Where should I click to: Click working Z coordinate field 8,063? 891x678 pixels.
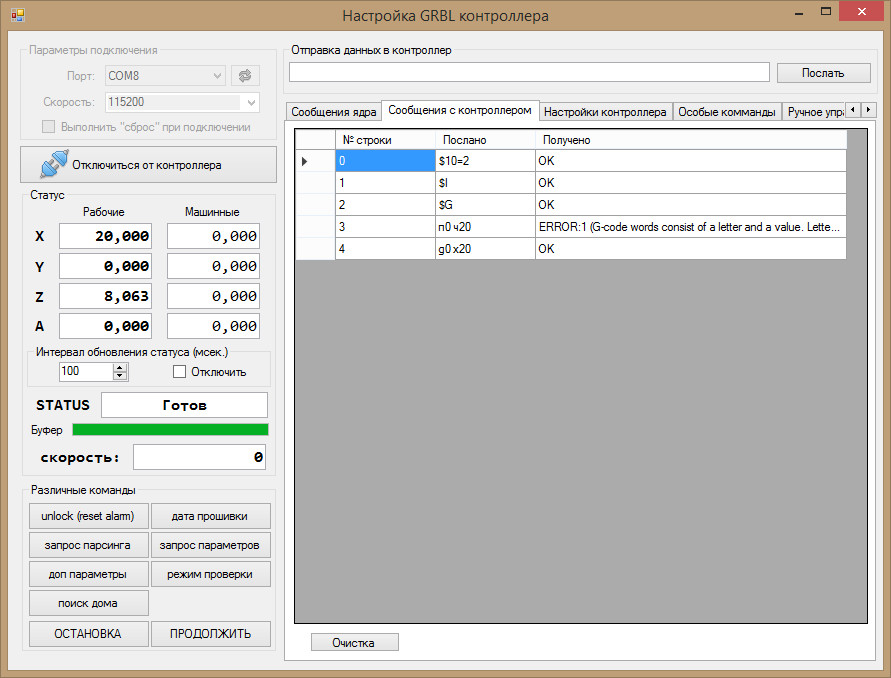pos(105,296)
